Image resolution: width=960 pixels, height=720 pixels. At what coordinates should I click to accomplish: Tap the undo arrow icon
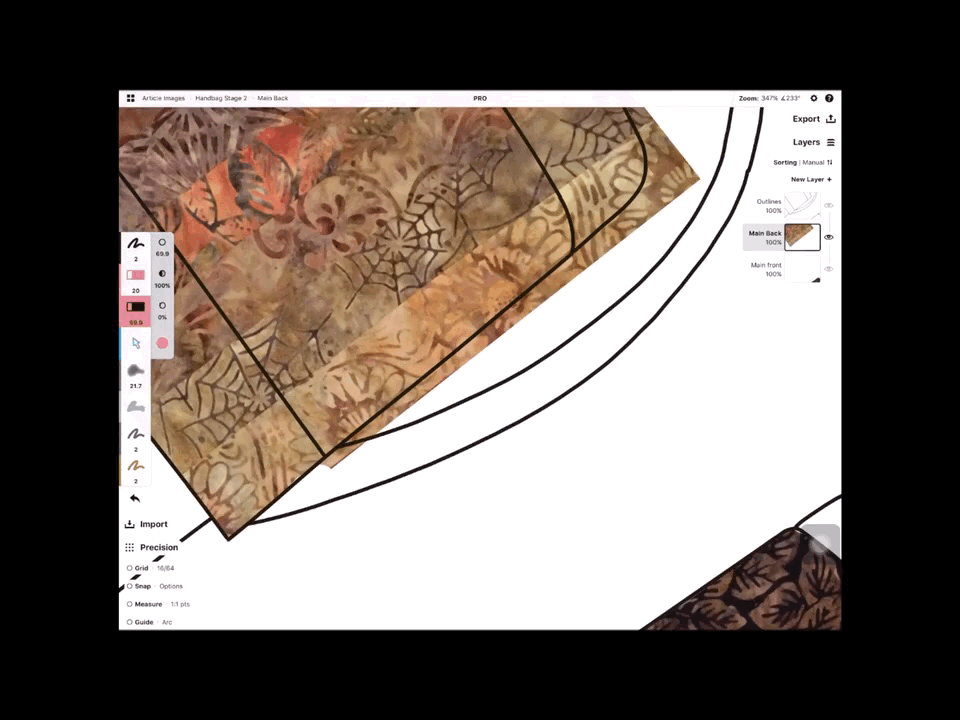point(135,498)
